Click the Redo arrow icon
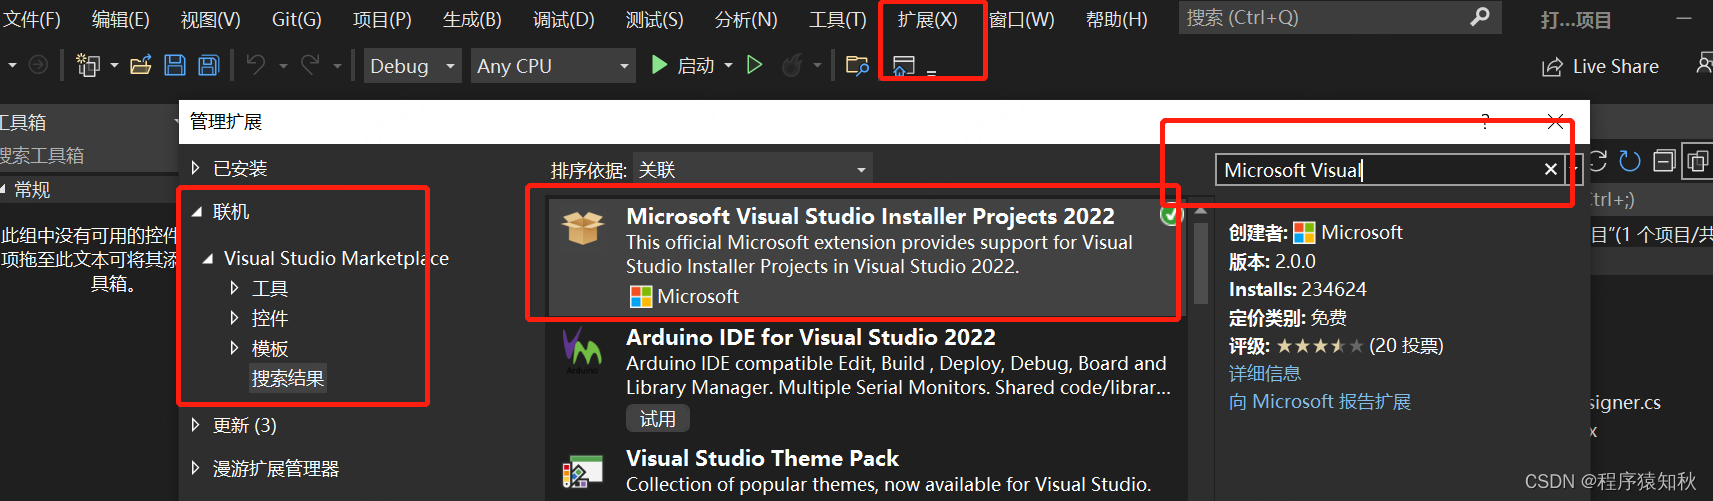 311,65
